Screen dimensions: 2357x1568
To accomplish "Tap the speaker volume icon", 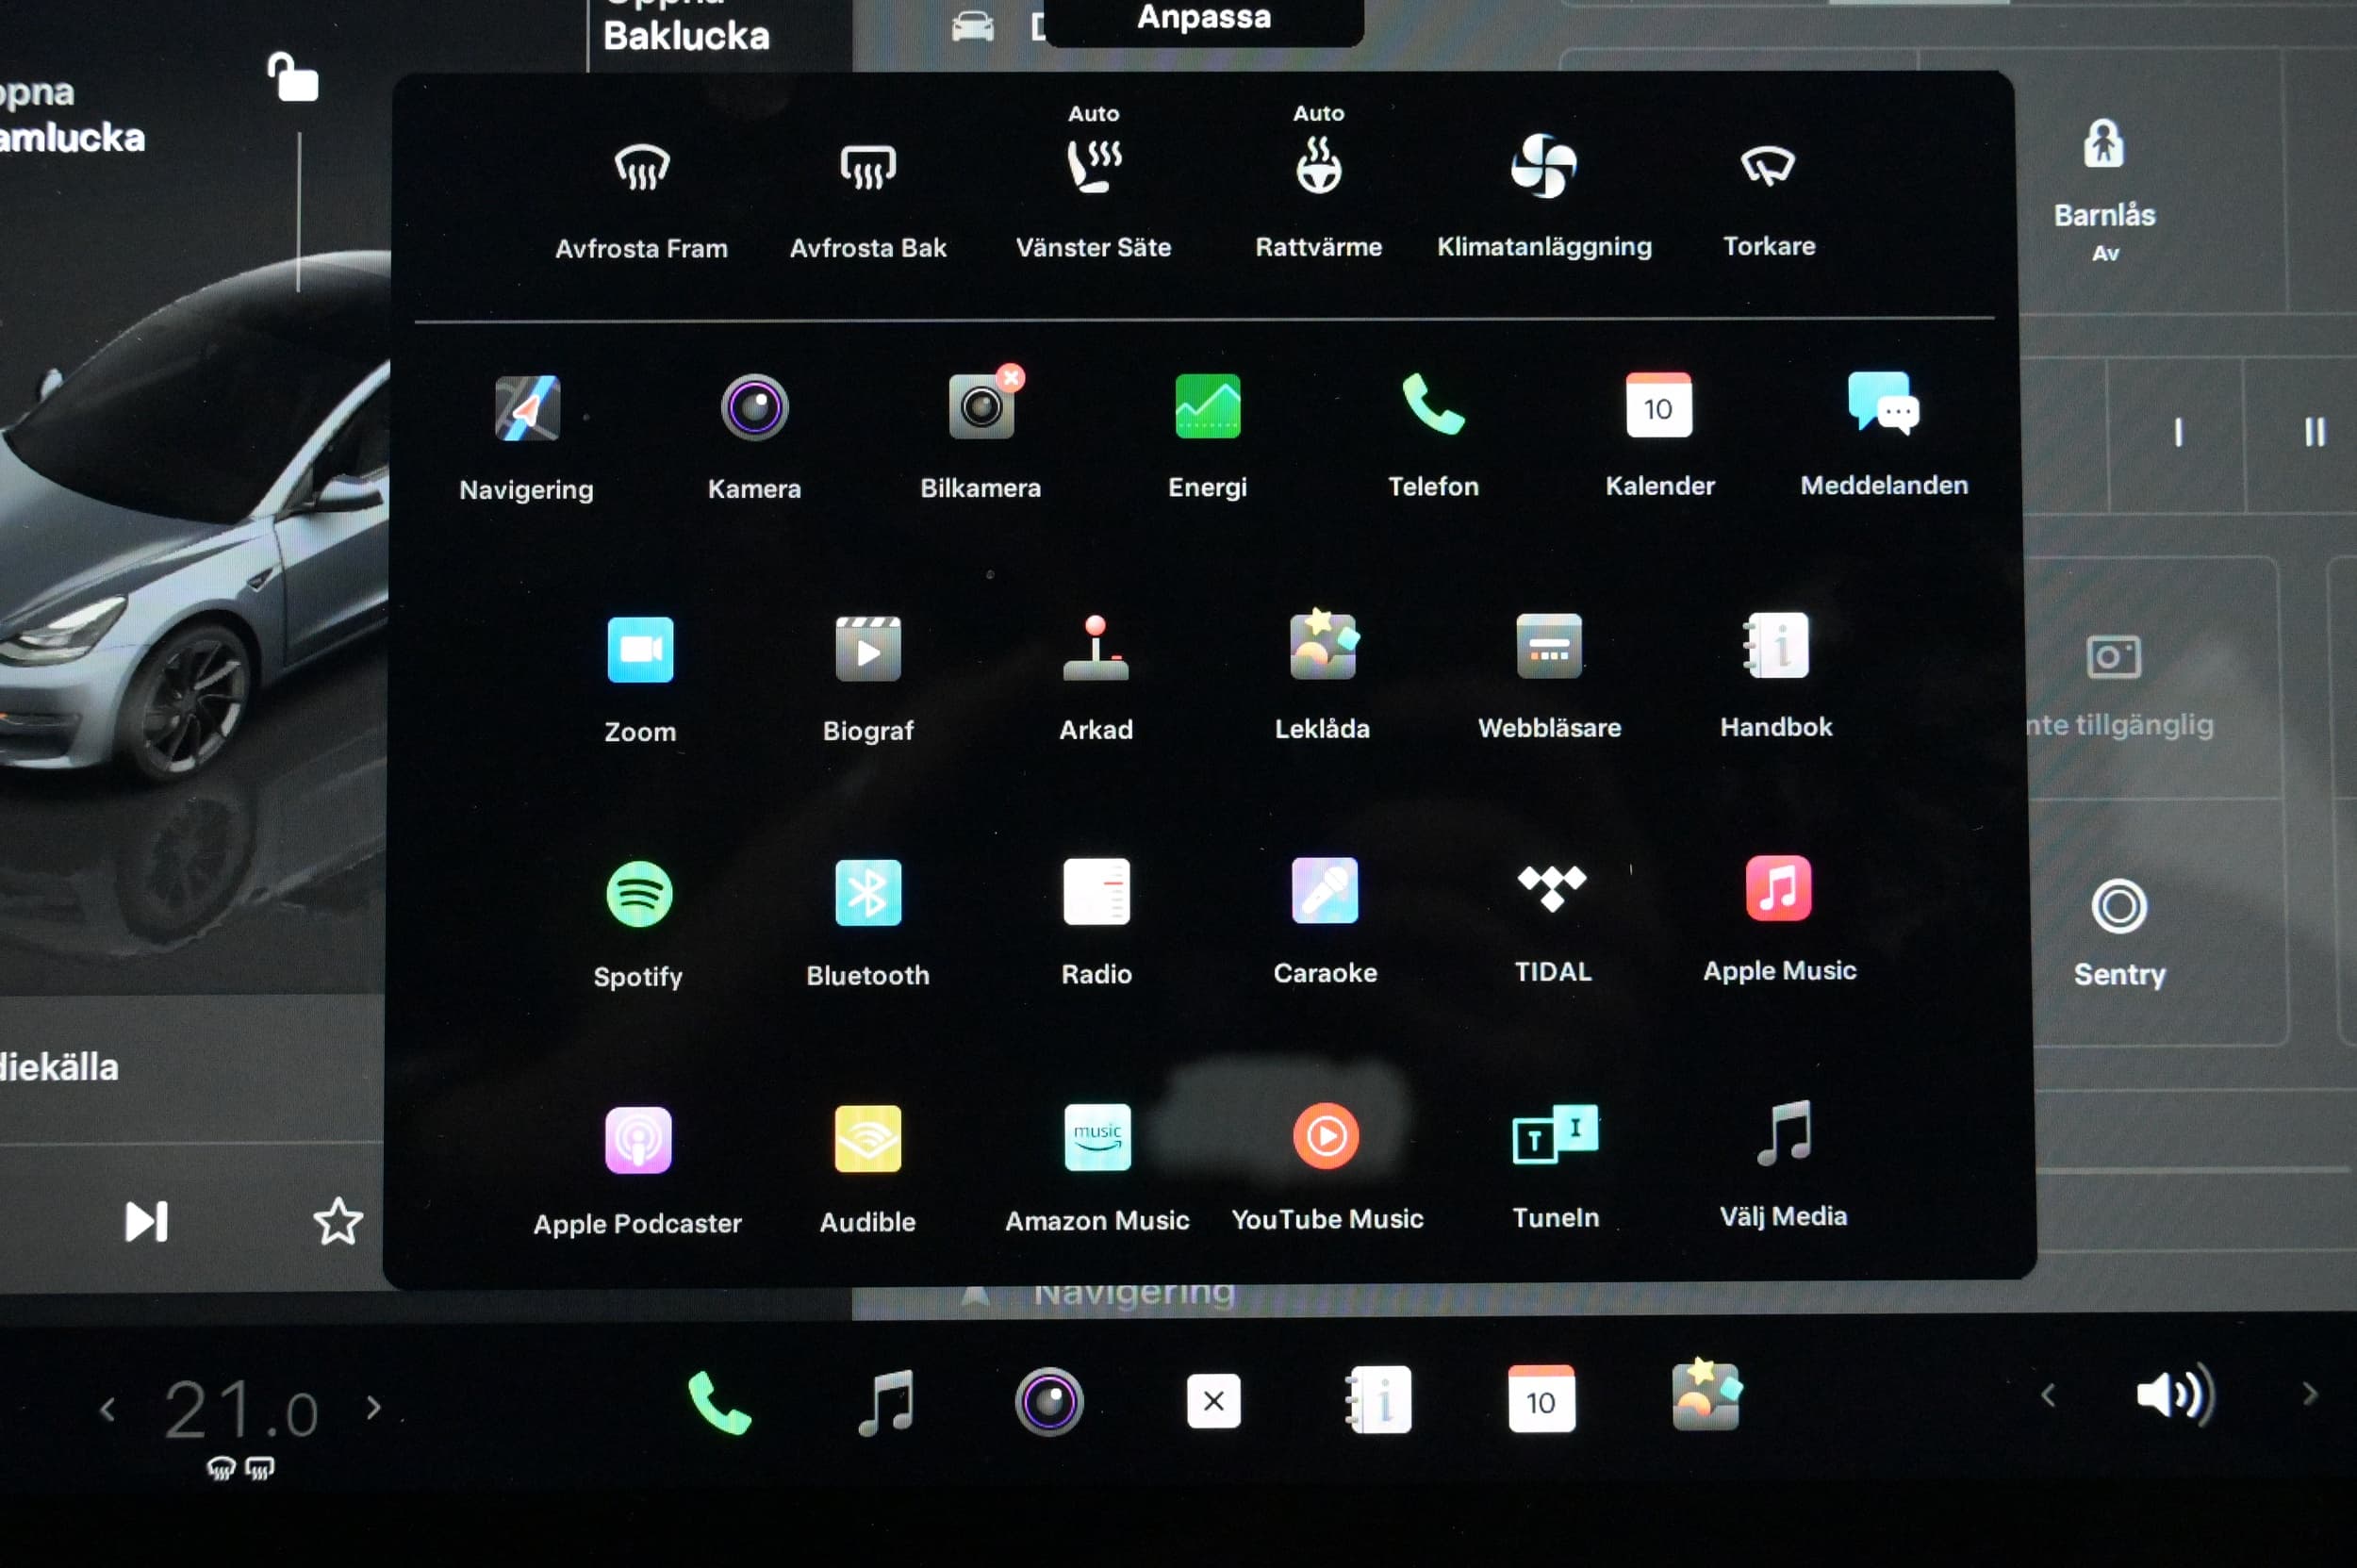I will tap(2176, 1394).
